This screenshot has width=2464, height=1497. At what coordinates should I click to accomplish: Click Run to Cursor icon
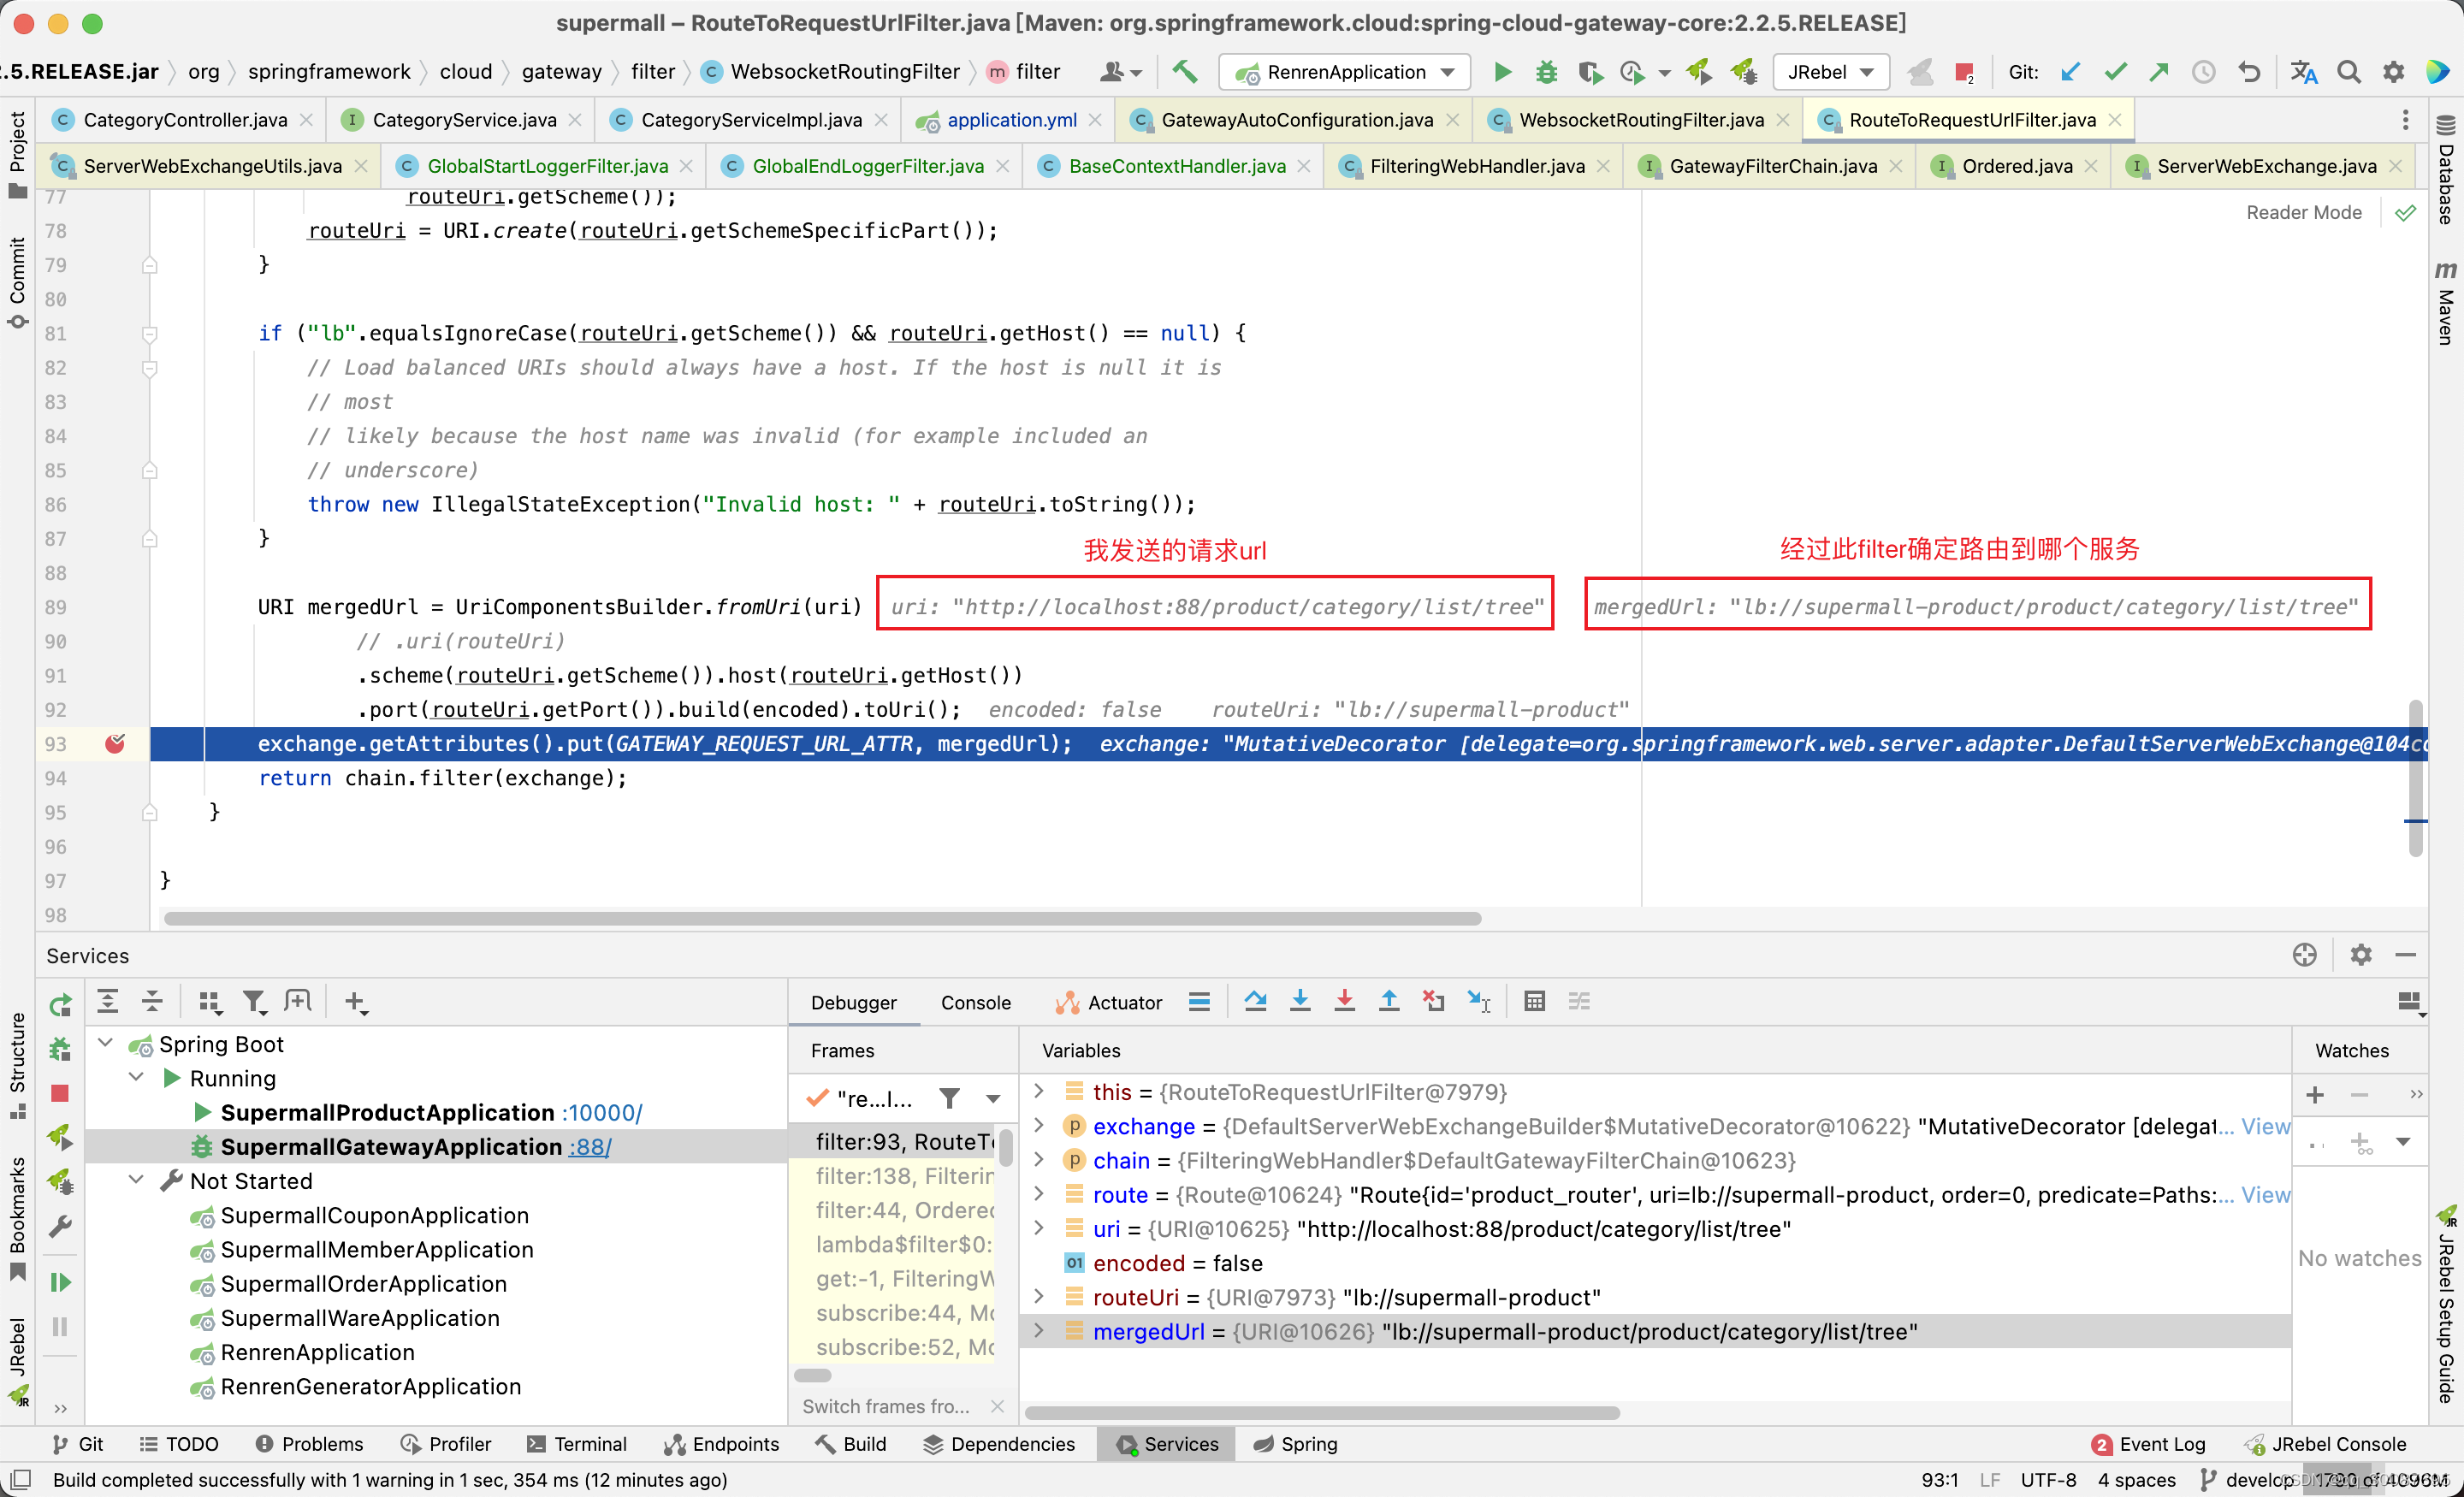click(x=1479, y=1001)
